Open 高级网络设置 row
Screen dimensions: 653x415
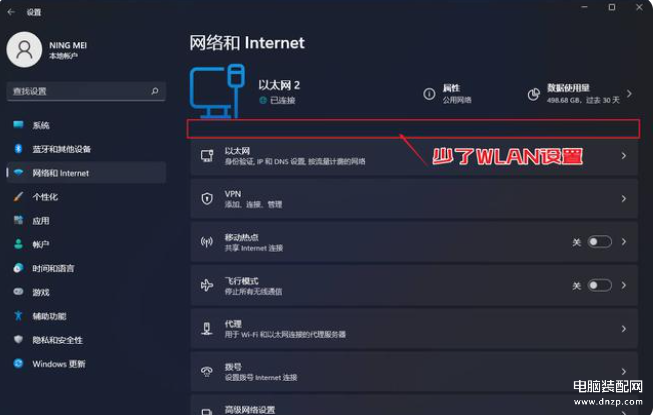(x=414, y=405)
